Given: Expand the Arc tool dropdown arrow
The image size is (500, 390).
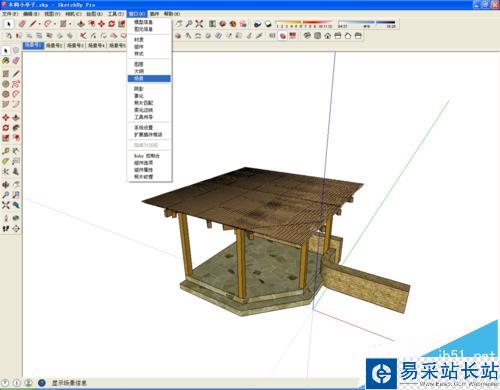Looking at the screenshot, I should (55, 24).
